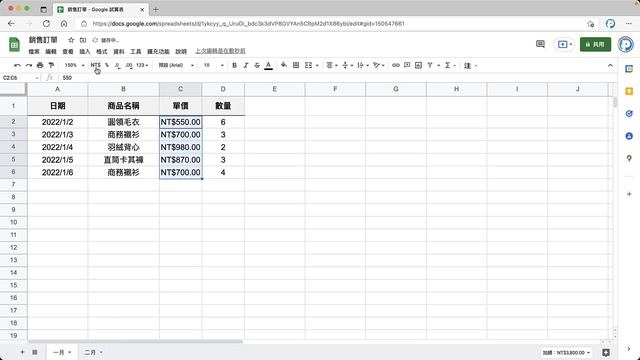This screenshot has width=640, height=360.
Task: Open the Arial font dropdown
Action: click(x=176, y=65)
